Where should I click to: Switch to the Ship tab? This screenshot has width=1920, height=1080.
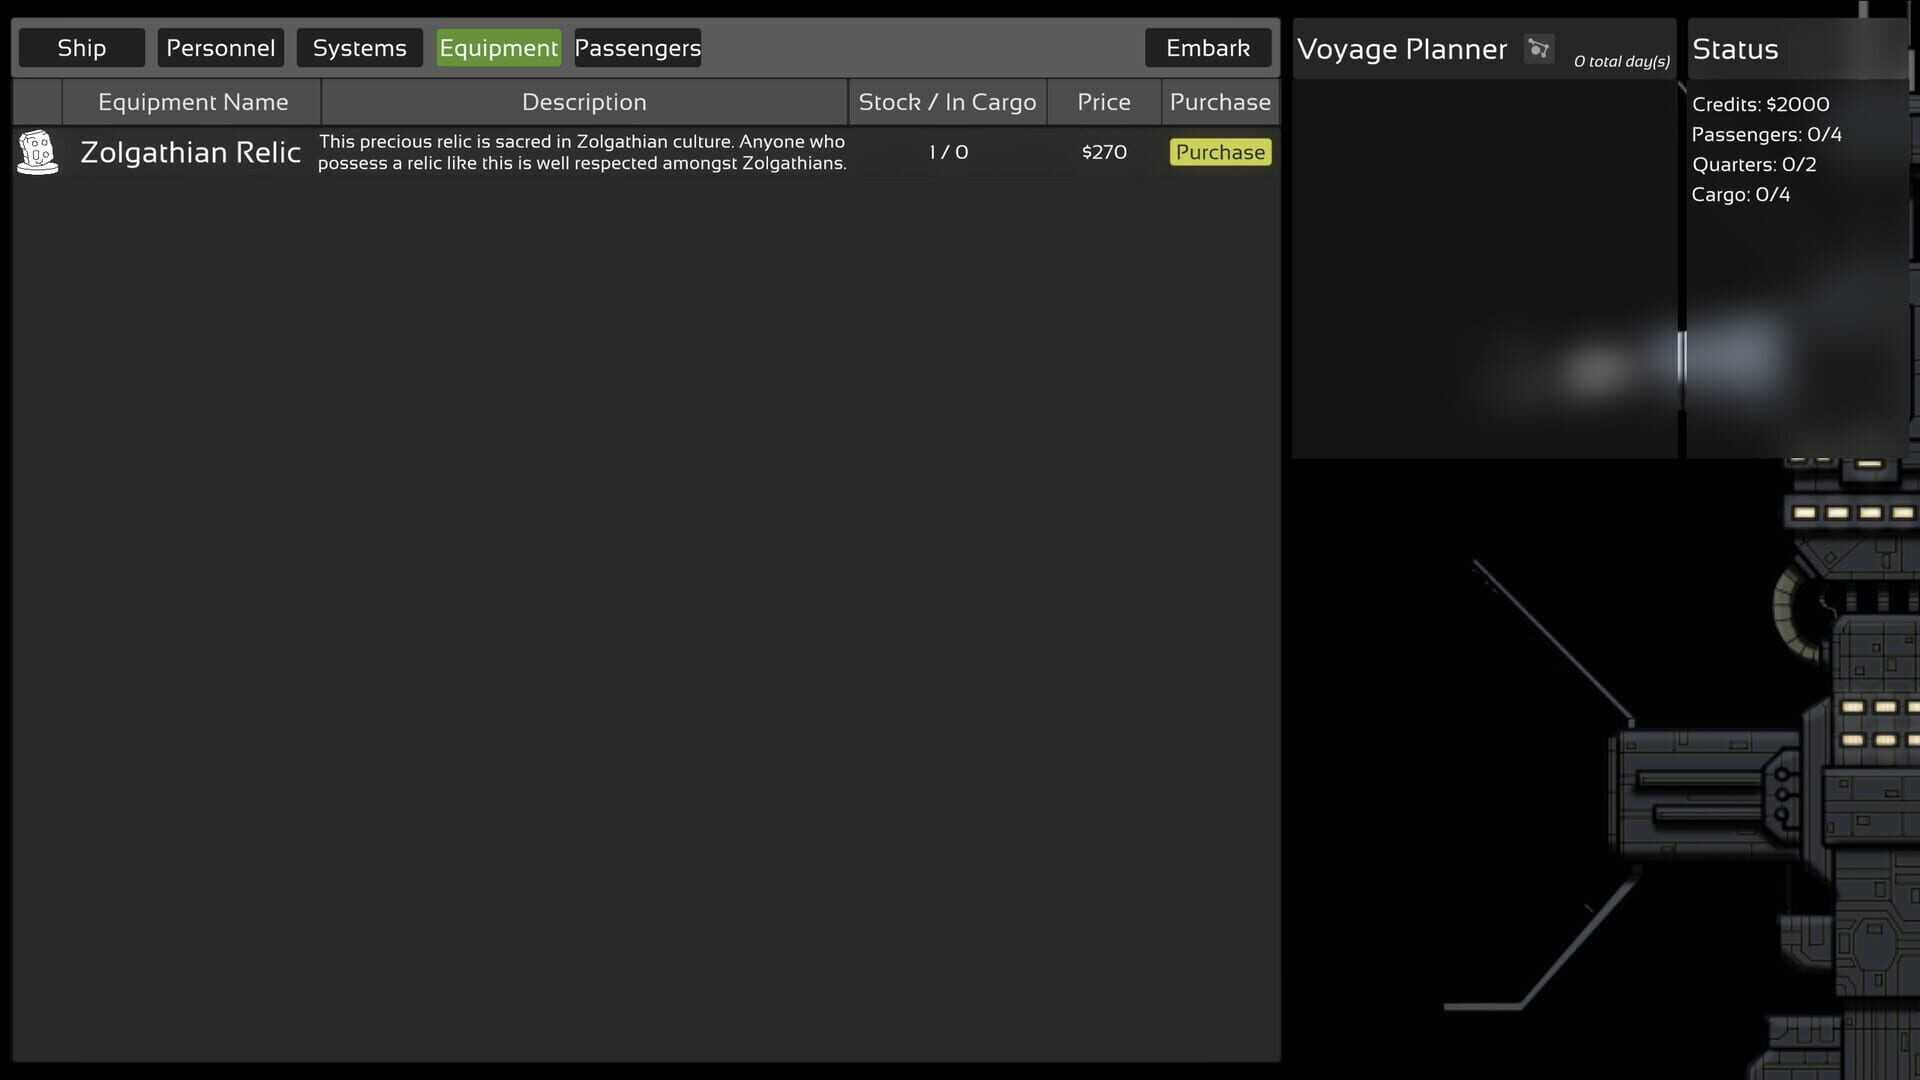(x=81, y=47)
